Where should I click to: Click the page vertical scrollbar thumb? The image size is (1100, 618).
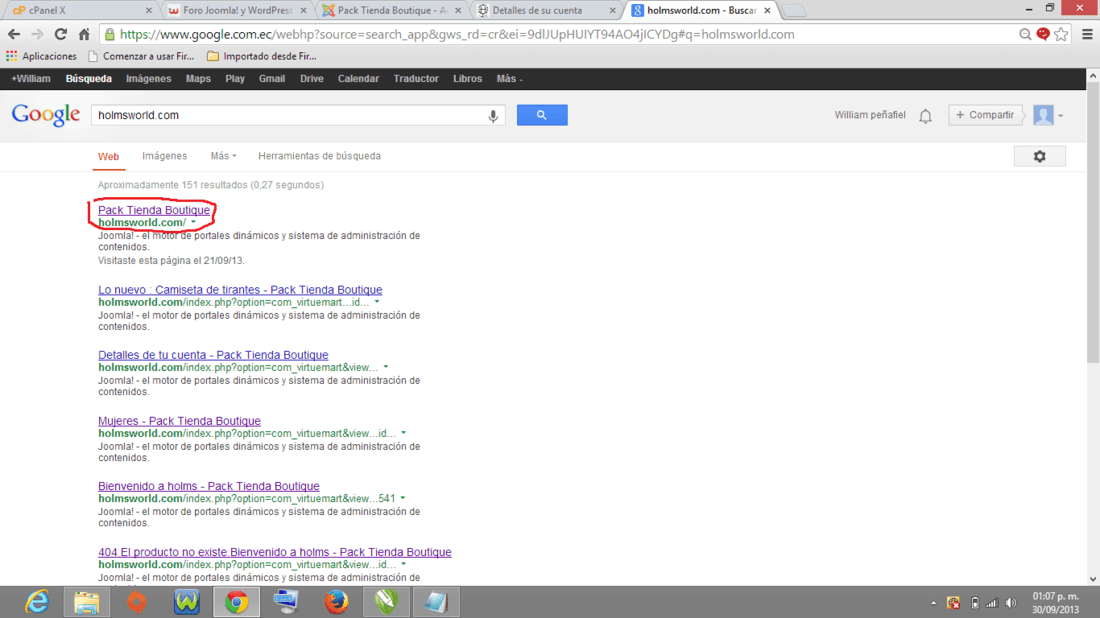[1093, 223]
